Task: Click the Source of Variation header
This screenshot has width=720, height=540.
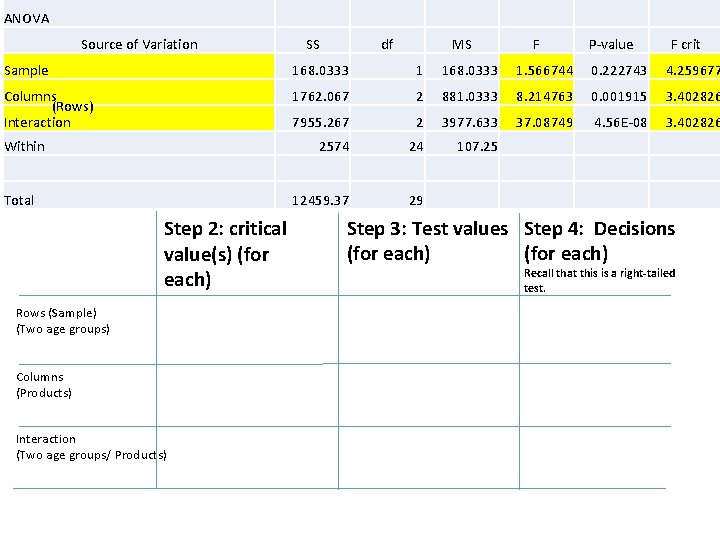Action: (139, 45)
